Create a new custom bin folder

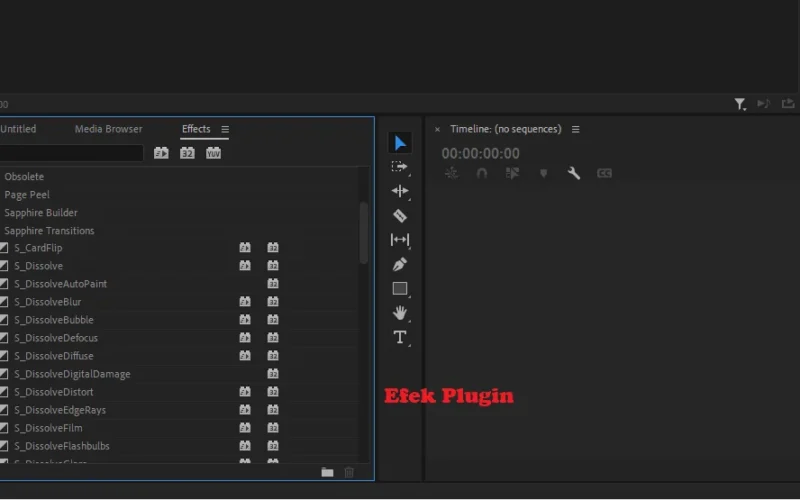(x=328, y=472)
